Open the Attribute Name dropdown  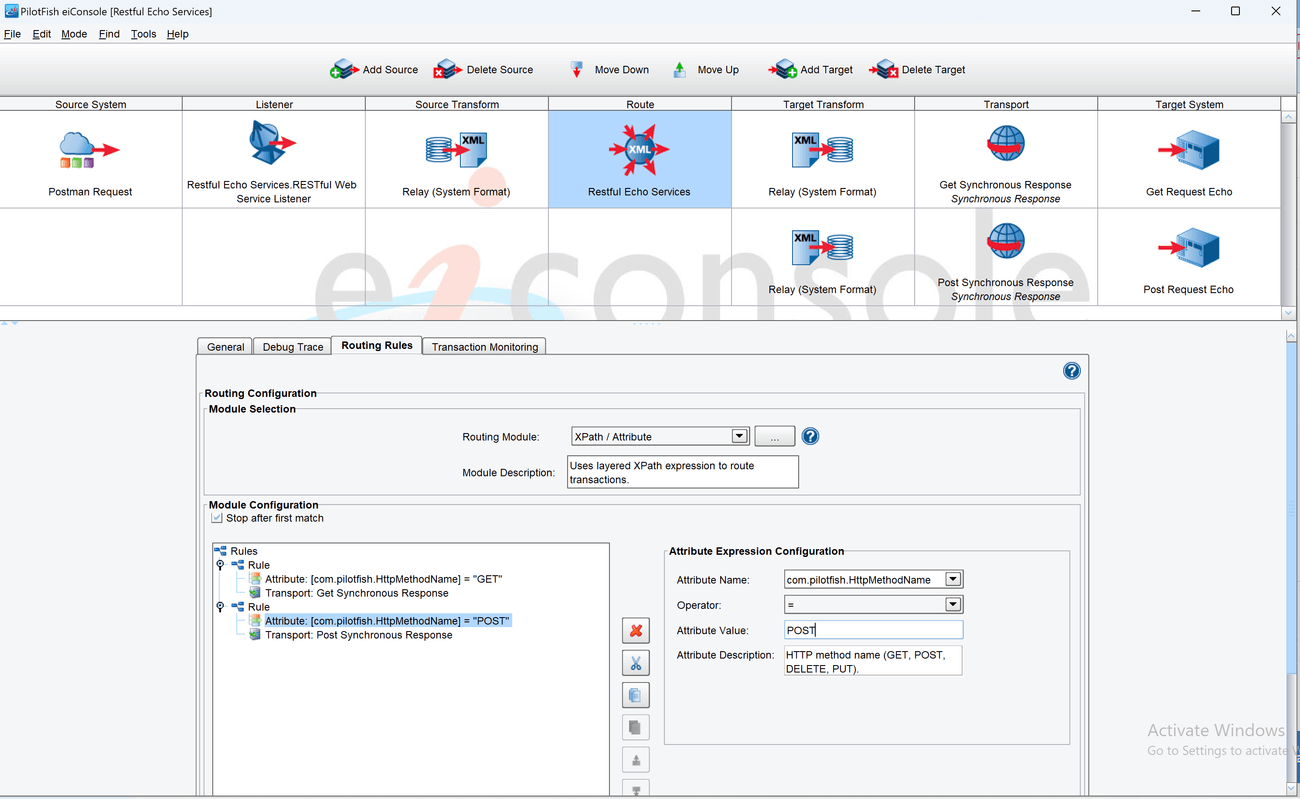953,579
